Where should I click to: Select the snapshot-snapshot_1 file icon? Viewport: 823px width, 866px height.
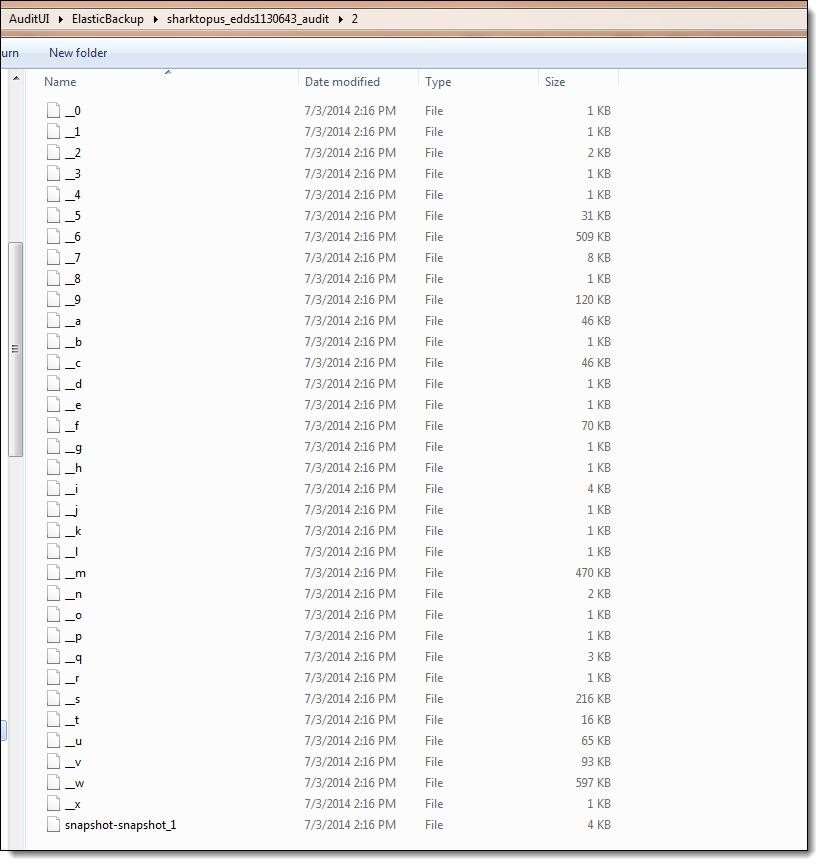(x=54, y=825)
